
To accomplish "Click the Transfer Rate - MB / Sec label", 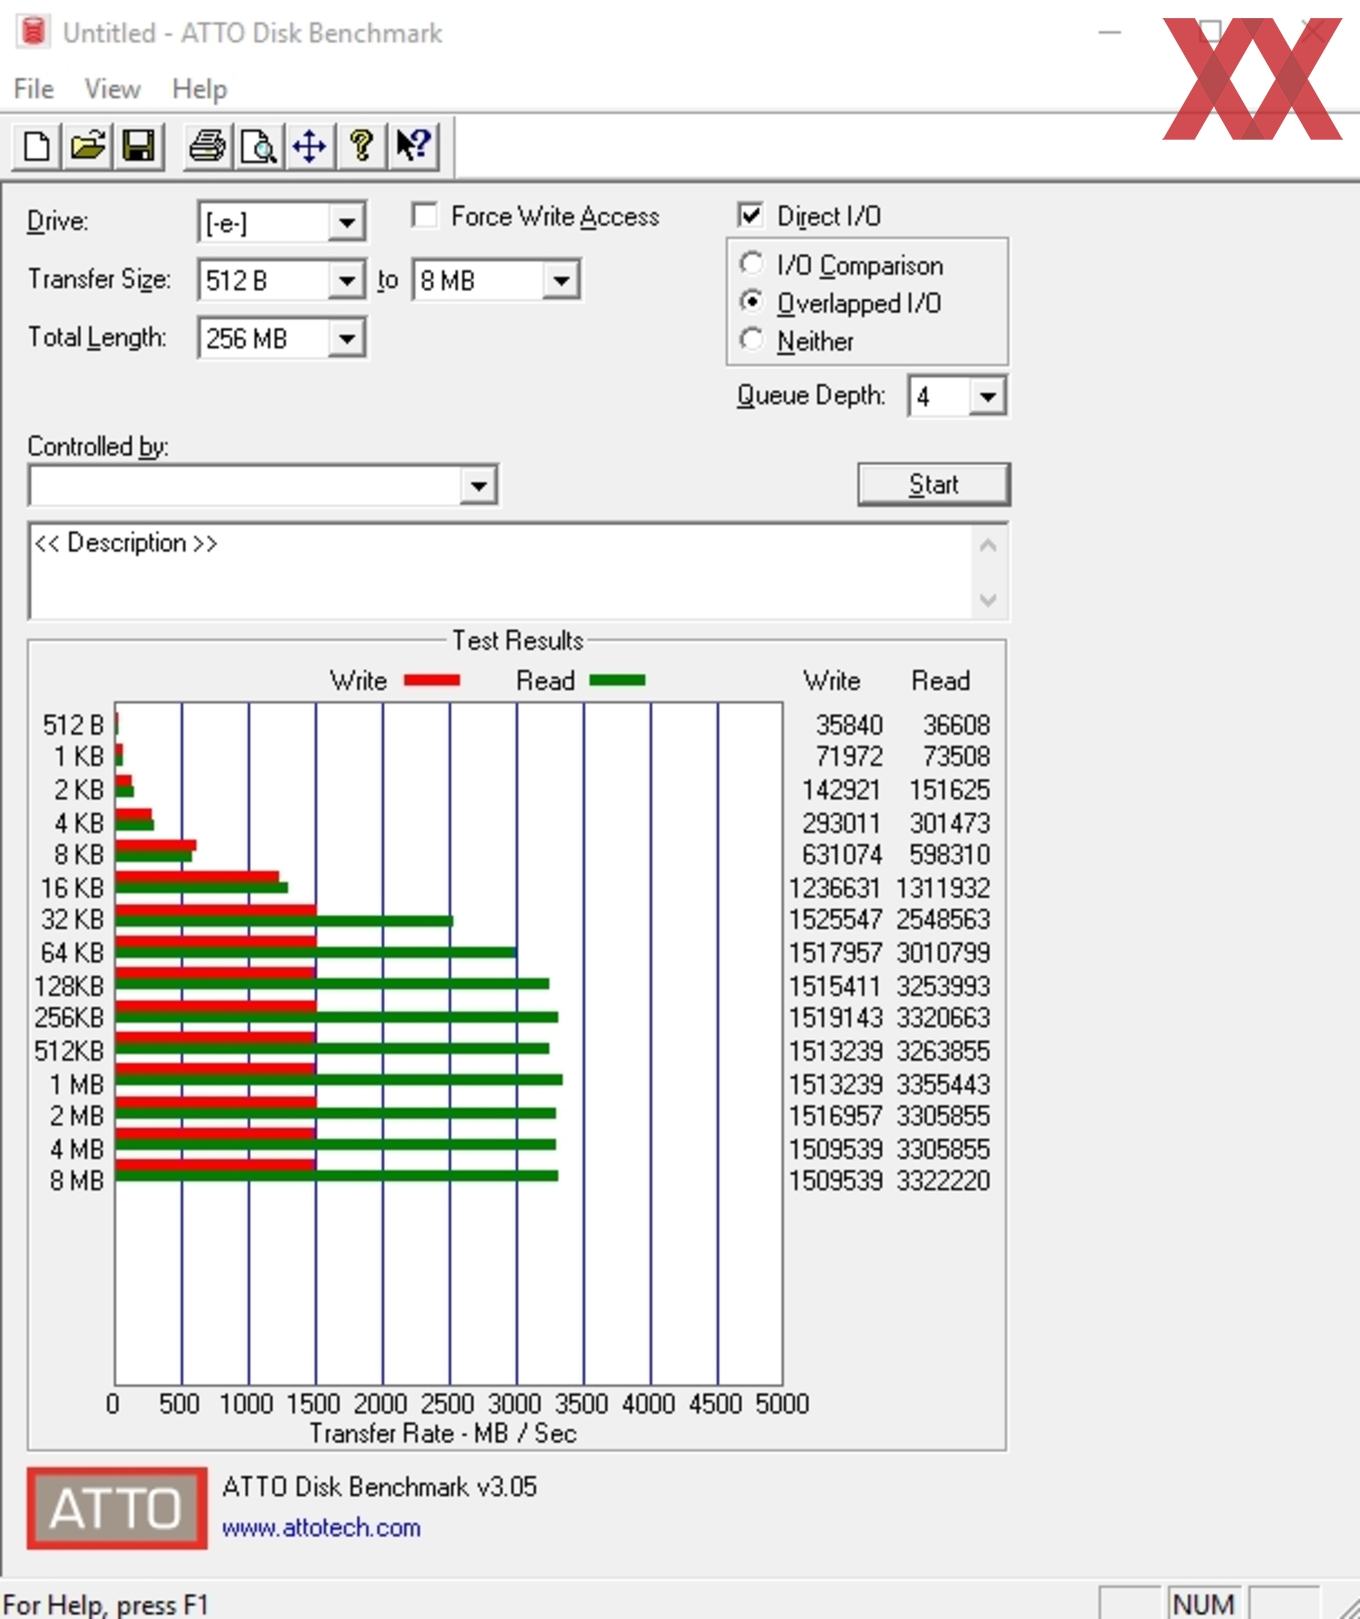I will pos(443,1433).
